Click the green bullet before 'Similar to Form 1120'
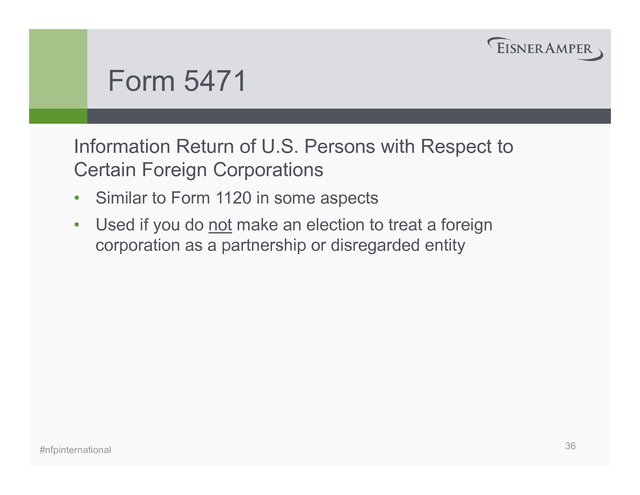 79,198
